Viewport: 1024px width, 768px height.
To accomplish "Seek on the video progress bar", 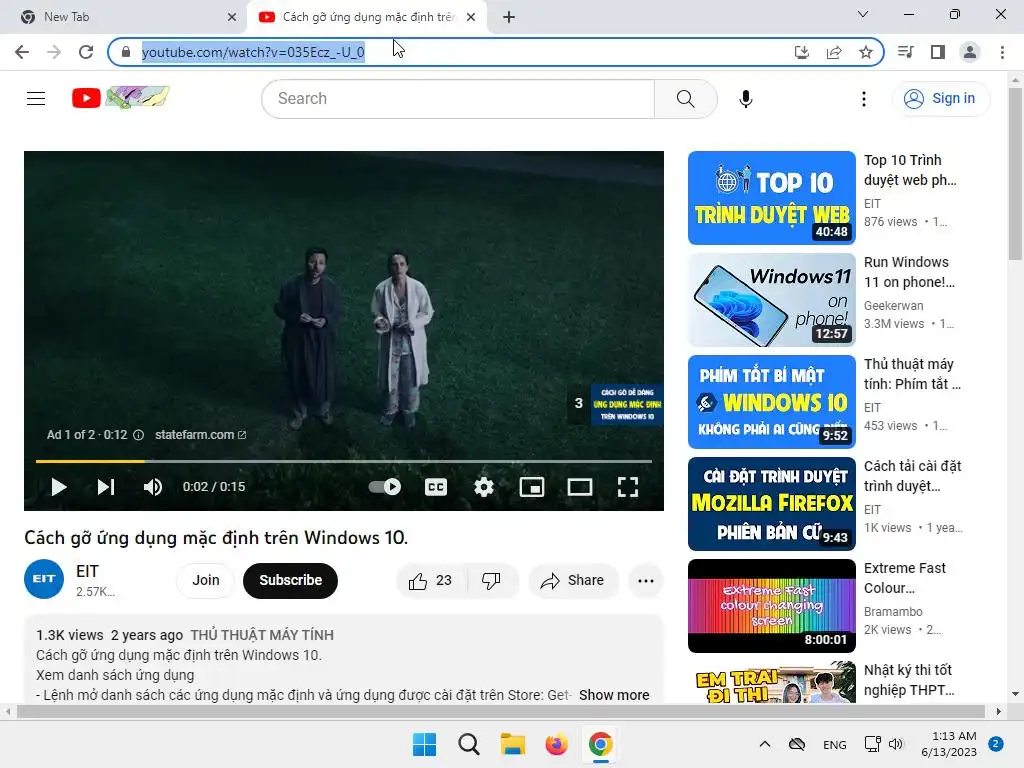I will point(344,461).
